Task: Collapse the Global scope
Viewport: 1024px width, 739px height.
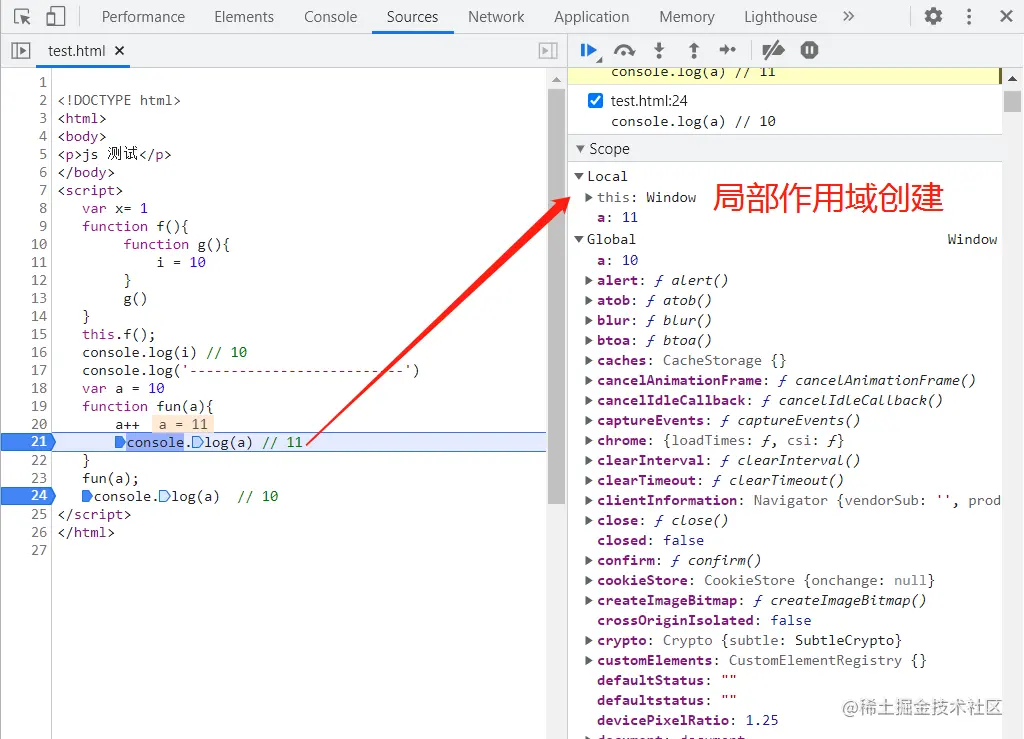Action: coord(579,239)
